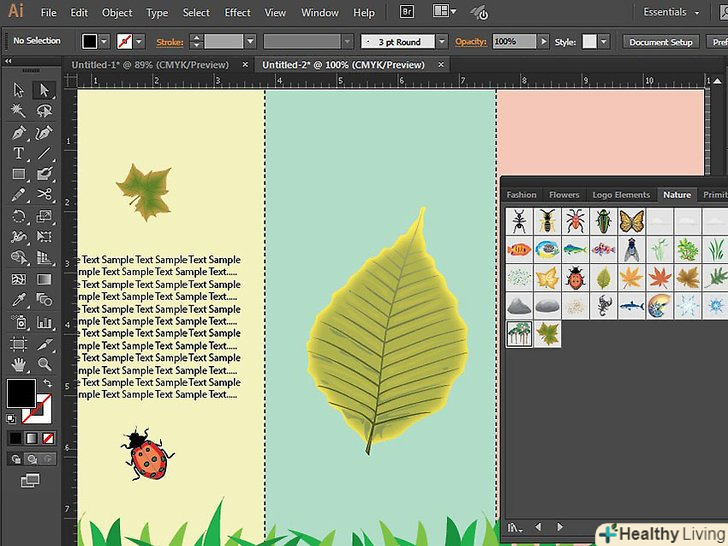Viewport: 728px width, 546px height.
Task: Open Adobe Bridge via Br icon
Action: pyautogui.click(x=407, y=13)
